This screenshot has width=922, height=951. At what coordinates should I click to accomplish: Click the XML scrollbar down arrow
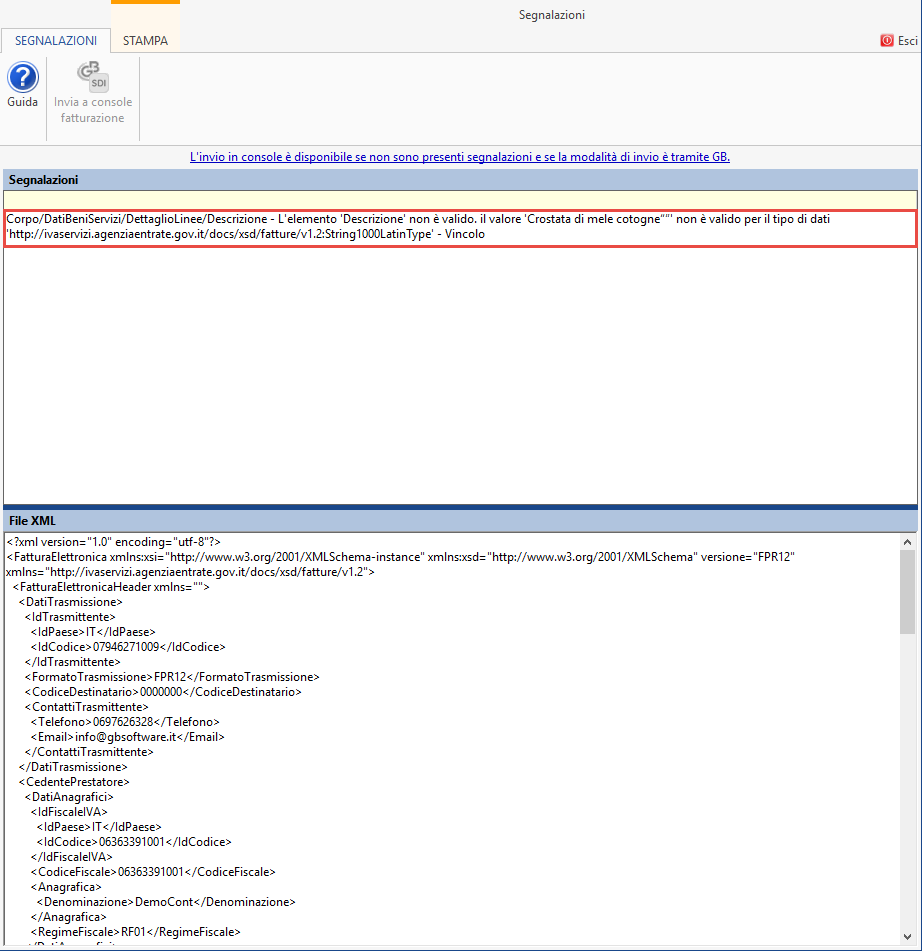click(x=908, y=941)
